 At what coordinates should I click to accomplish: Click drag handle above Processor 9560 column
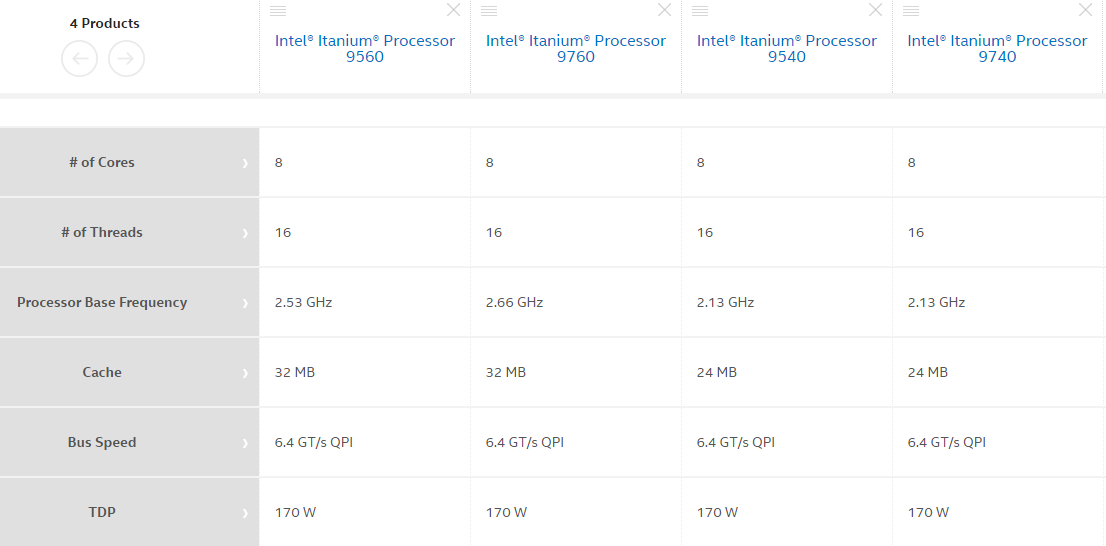(x=278, y=10)
